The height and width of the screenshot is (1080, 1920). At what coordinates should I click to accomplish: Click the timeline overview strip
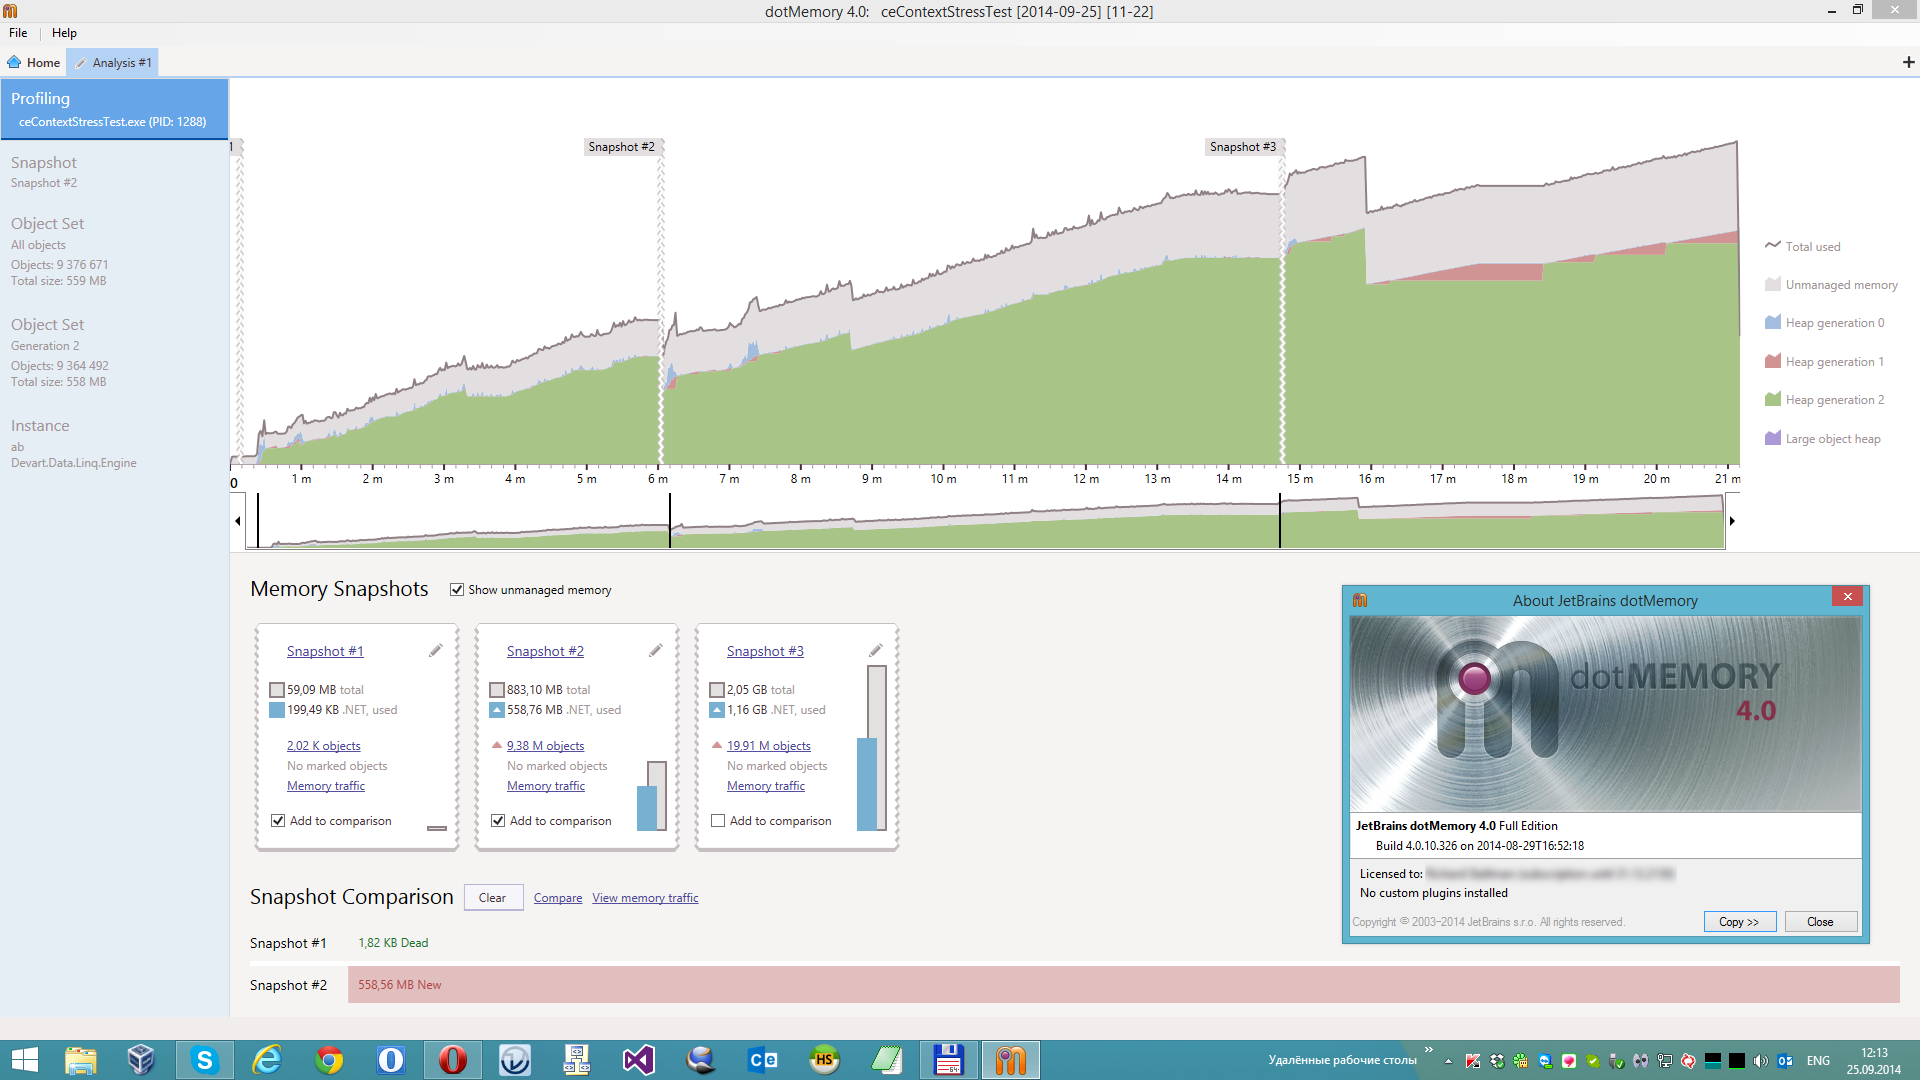(x=985, y=521)
